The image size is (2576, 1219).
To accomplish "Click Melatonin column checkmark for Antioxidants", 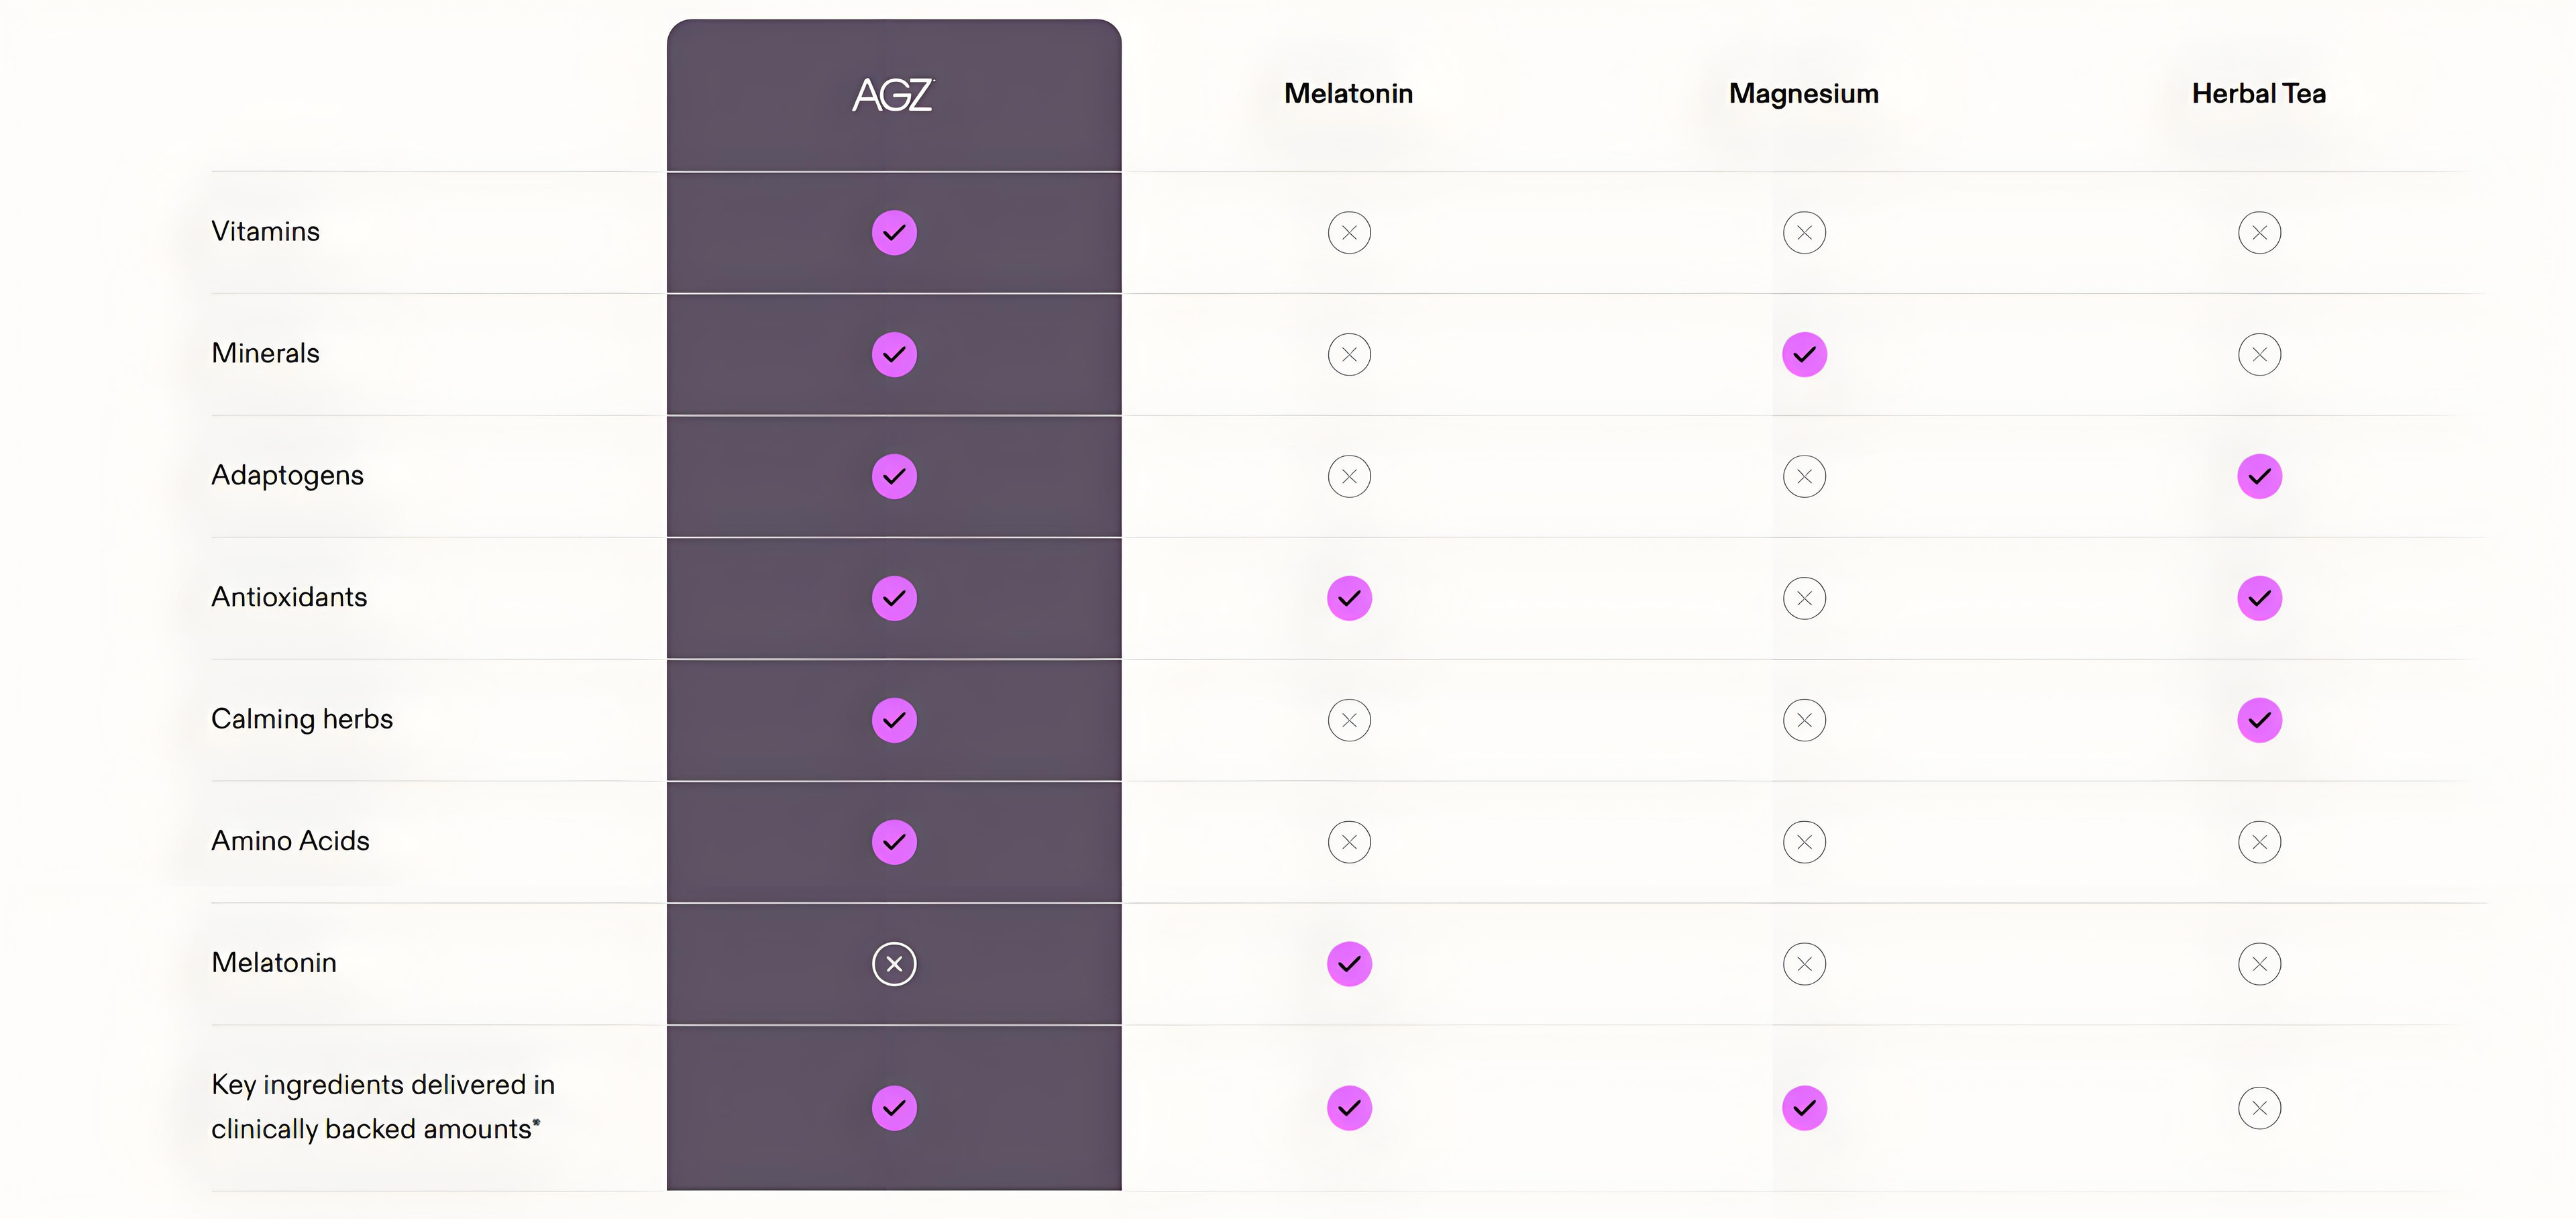I will pyautogui.click(x=1349, y=599).
